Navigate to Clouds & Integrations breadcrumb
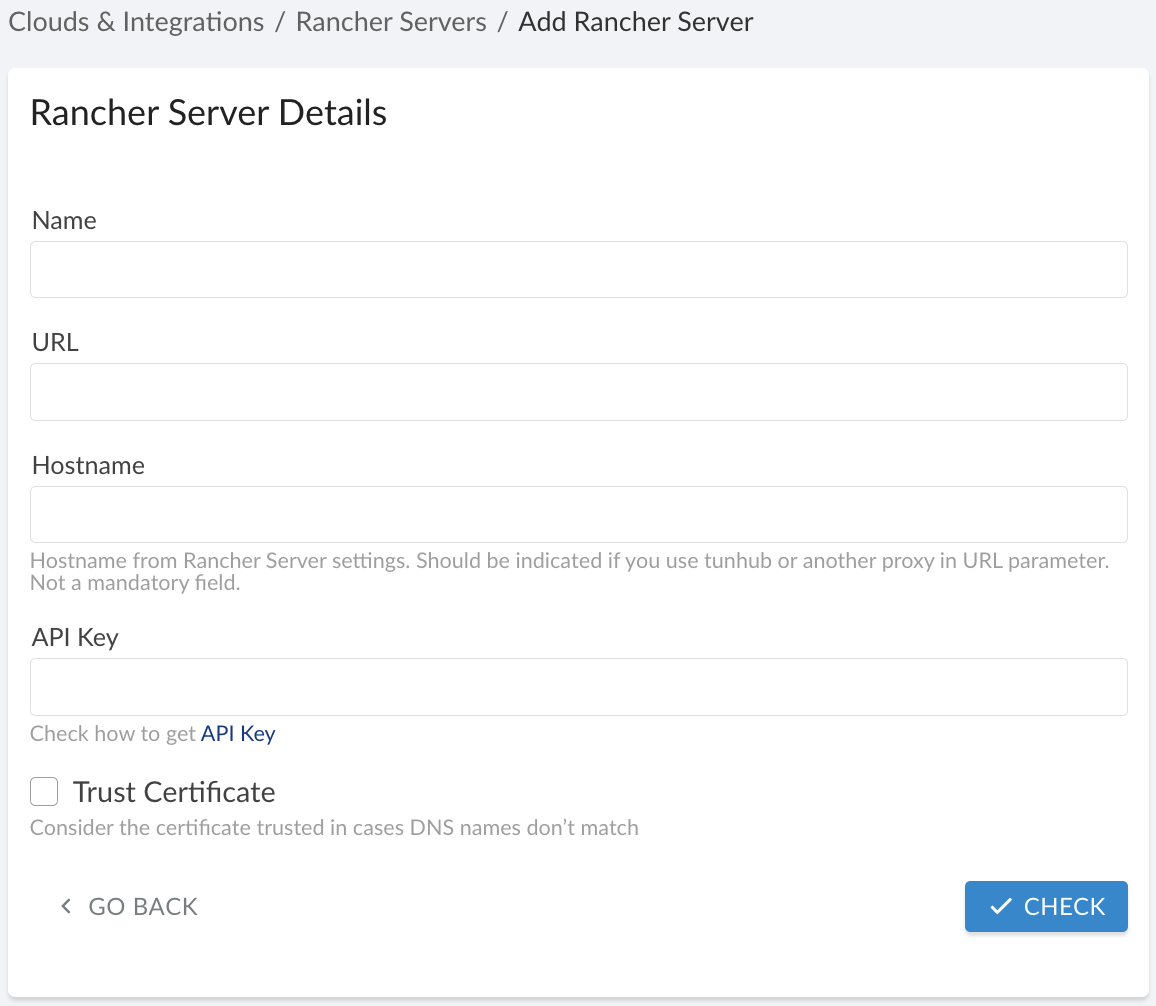Viewport: 1156px width, 1006px height. [x=135, y=21]
